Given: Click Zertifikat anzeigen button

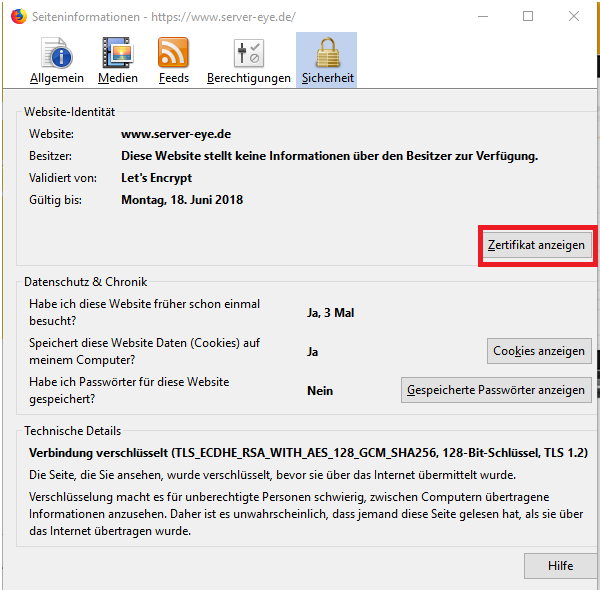Looking at the screenshot, I should point(536,245).
